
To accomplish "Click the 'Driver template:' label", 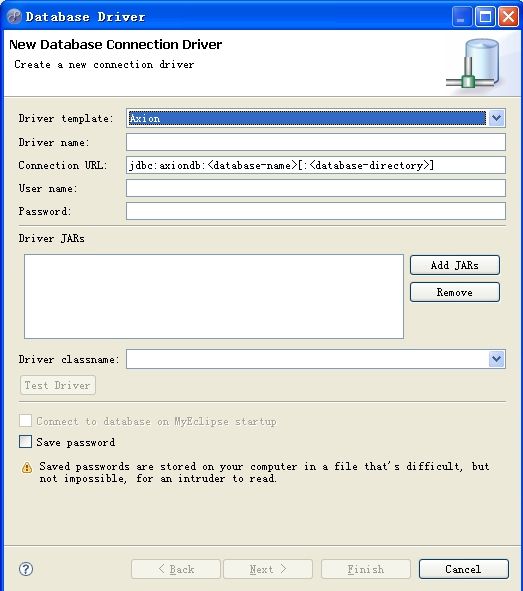I will point(66,118).
